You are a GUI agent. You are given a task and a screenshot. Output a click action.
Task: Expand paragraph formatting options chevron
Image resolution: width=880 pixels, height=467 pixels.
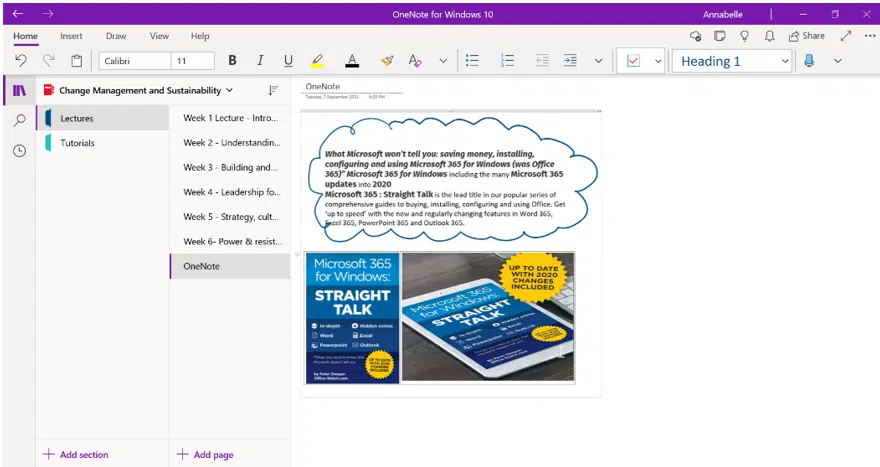598,61
